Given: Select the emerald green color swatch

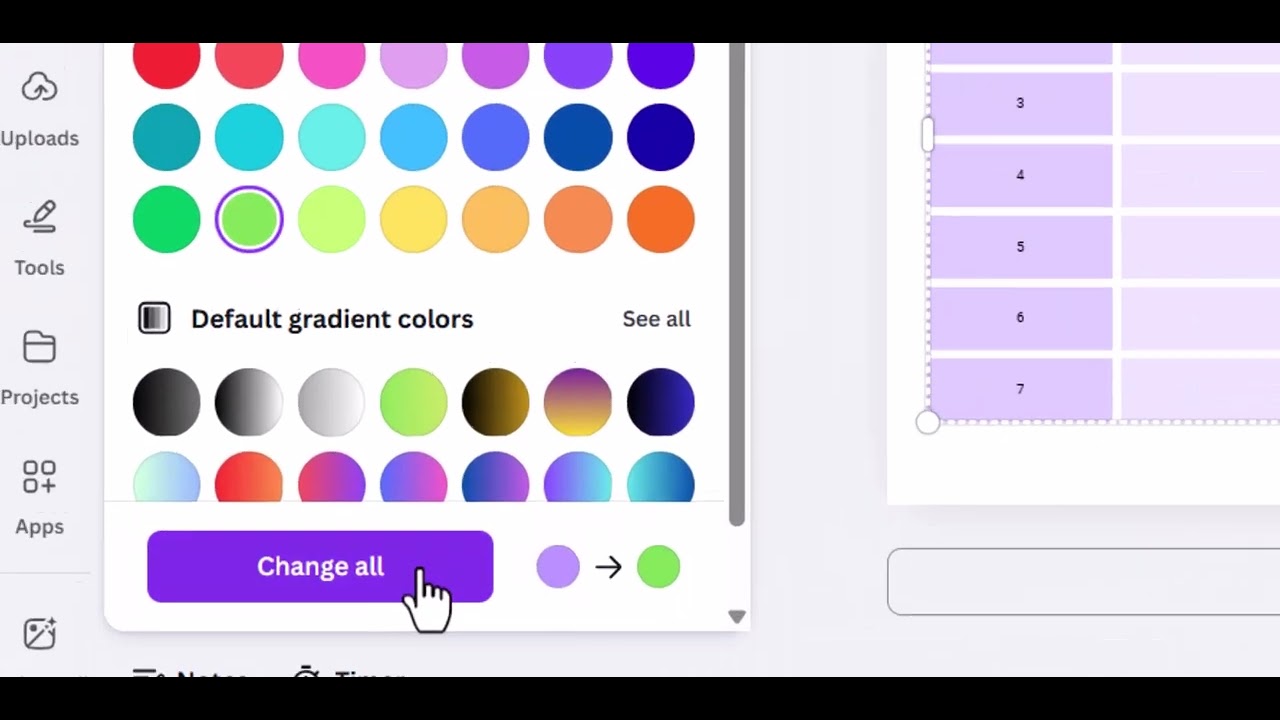Looking at the screenshot, I should tap(167, 219).
